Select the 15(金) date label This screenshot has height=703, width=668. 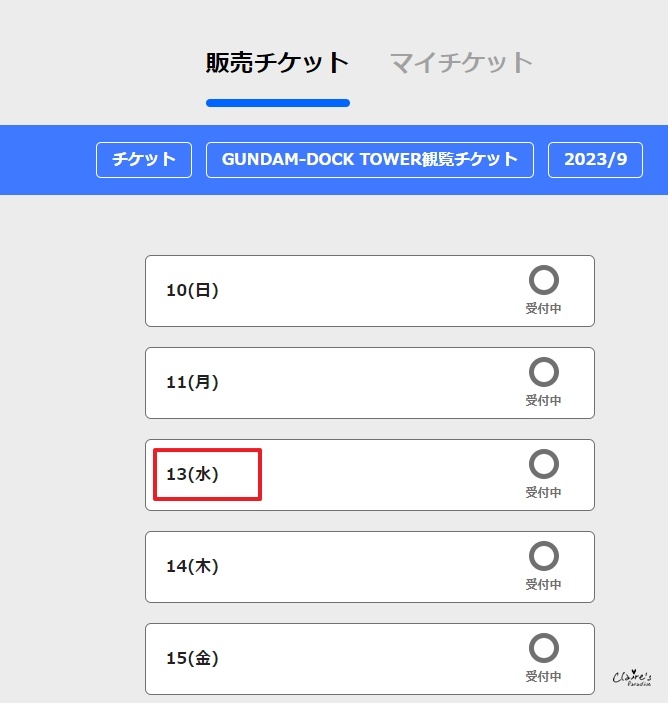point(192,659)
